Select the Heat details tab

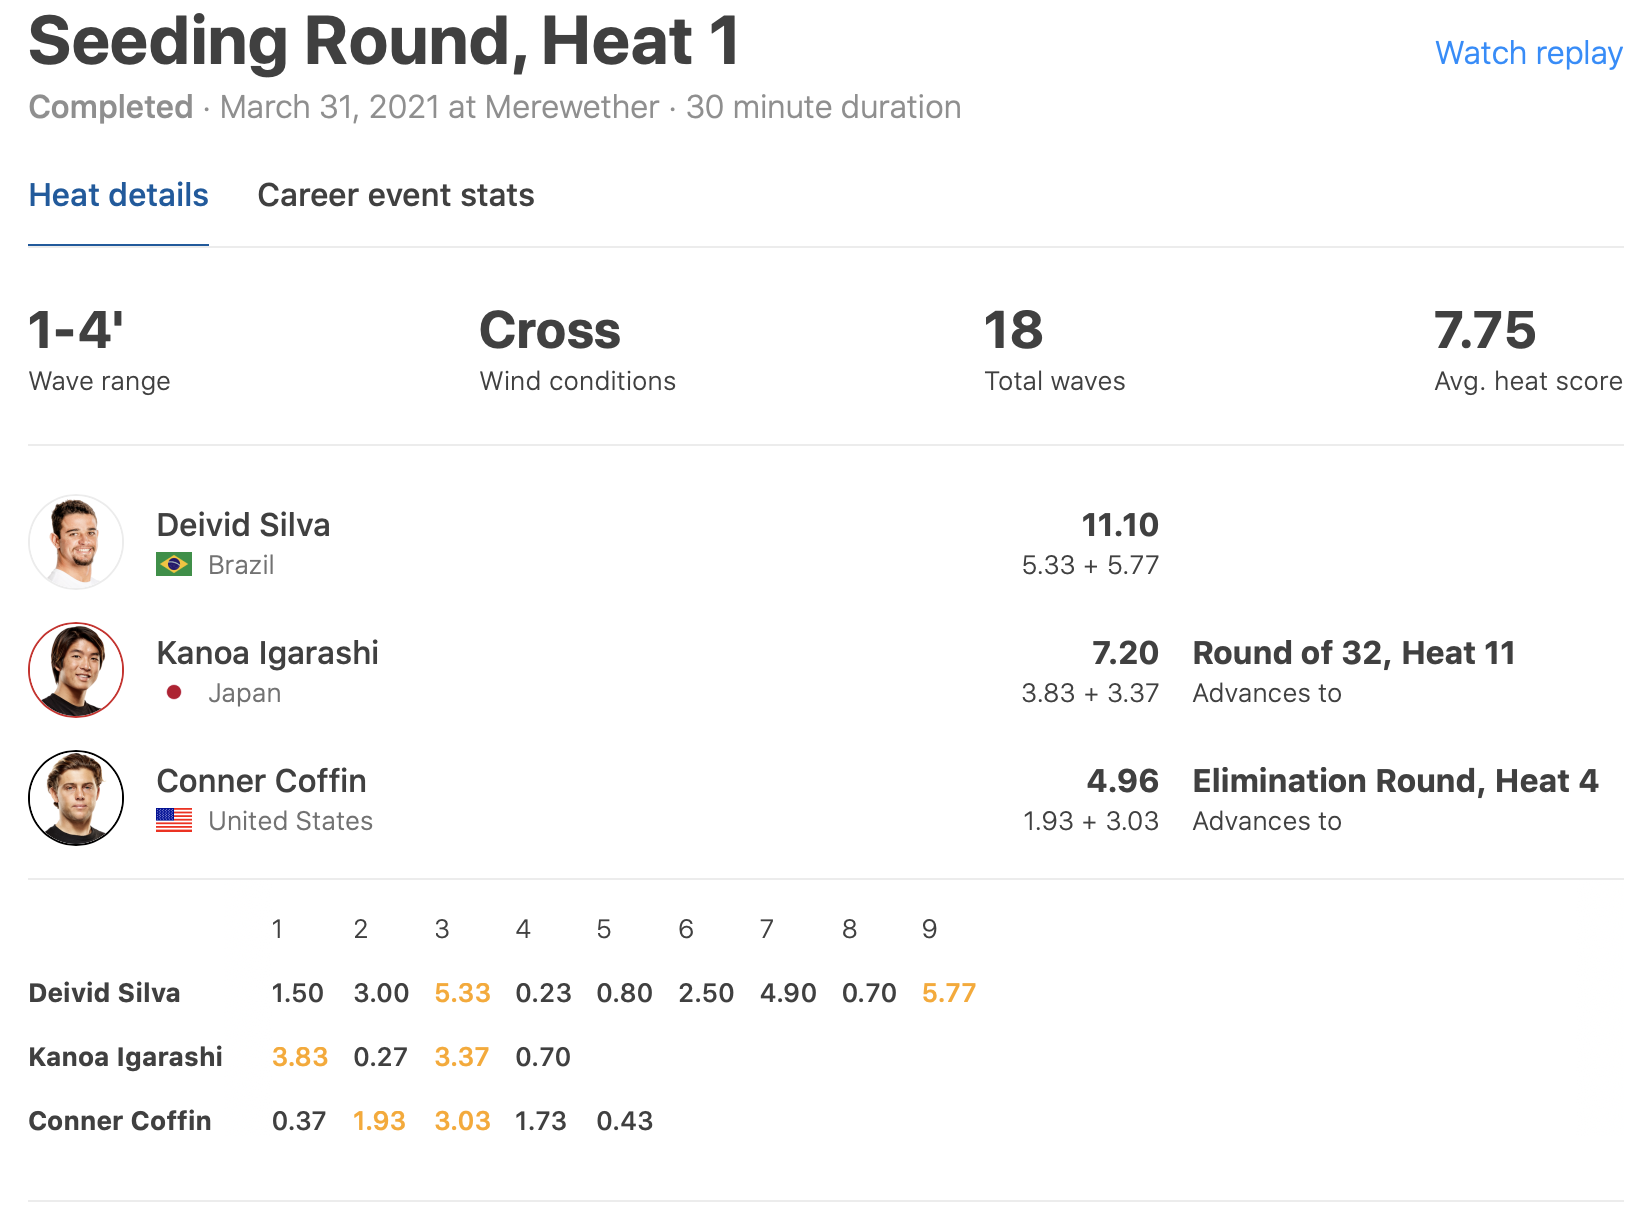point(118,195)
